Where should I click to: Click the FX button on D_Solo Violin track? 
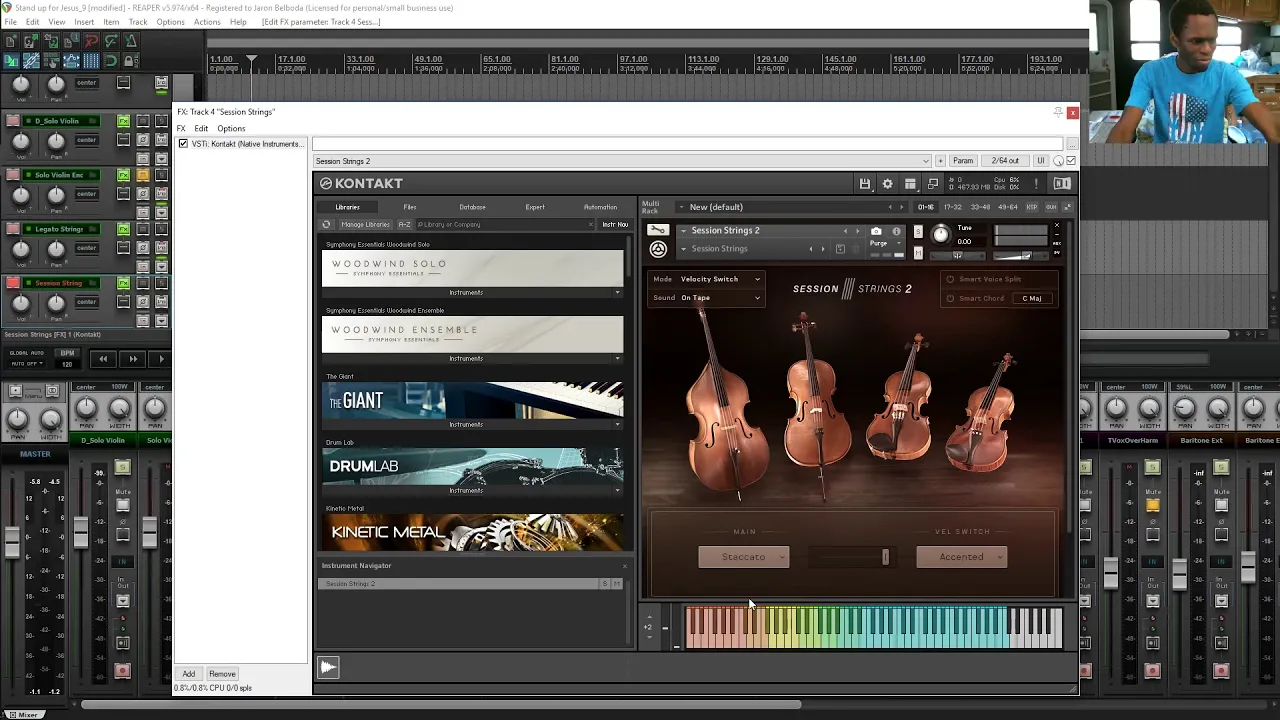click(123, 121)
